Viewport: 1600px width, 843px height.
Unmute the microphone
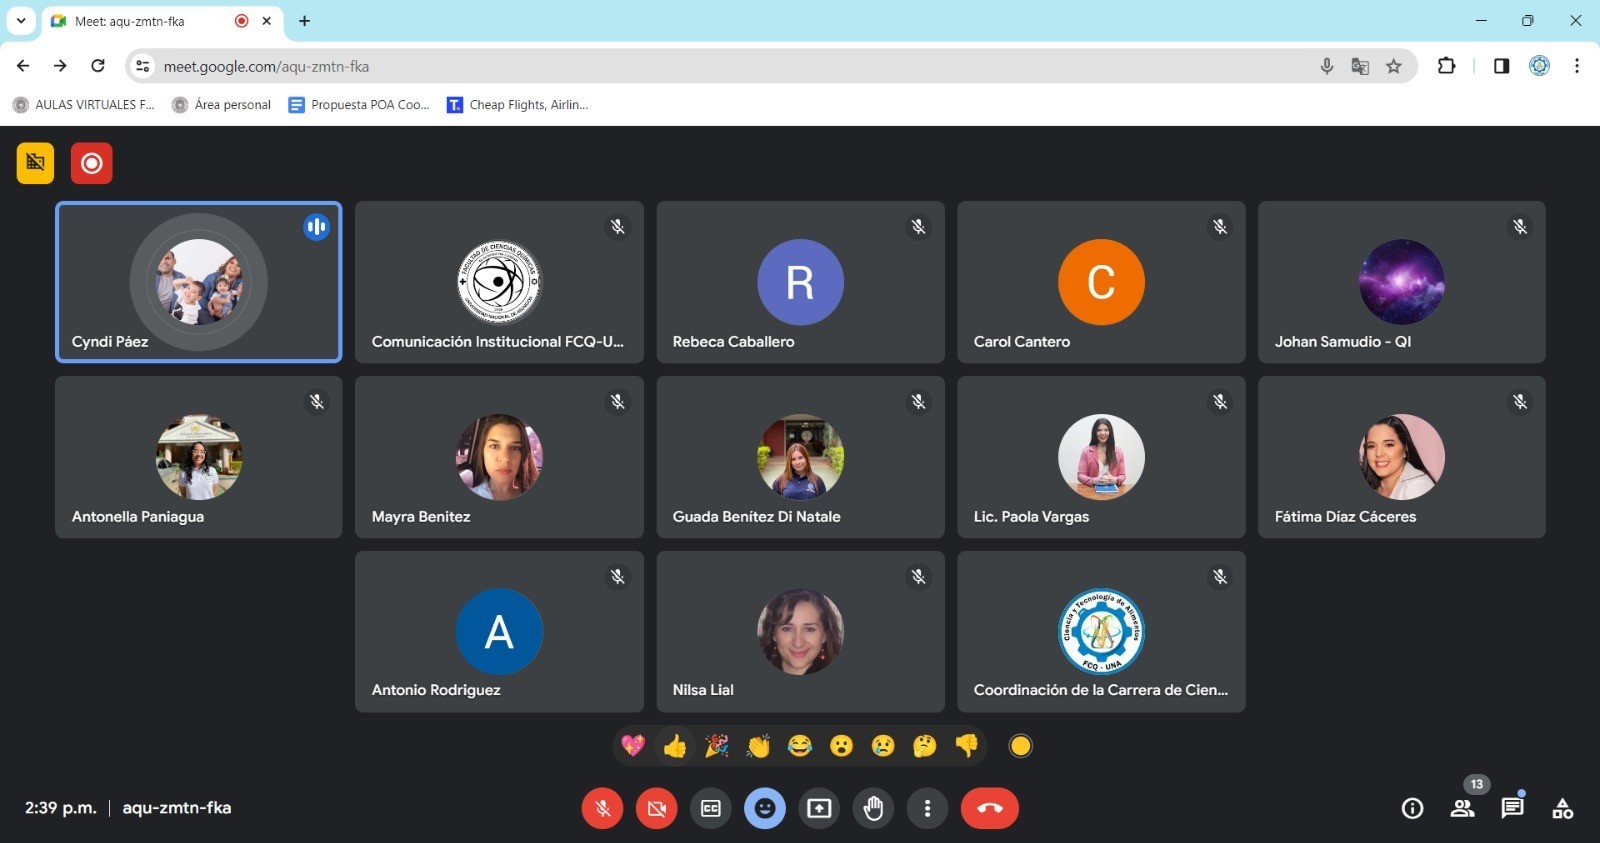point(602,808)
